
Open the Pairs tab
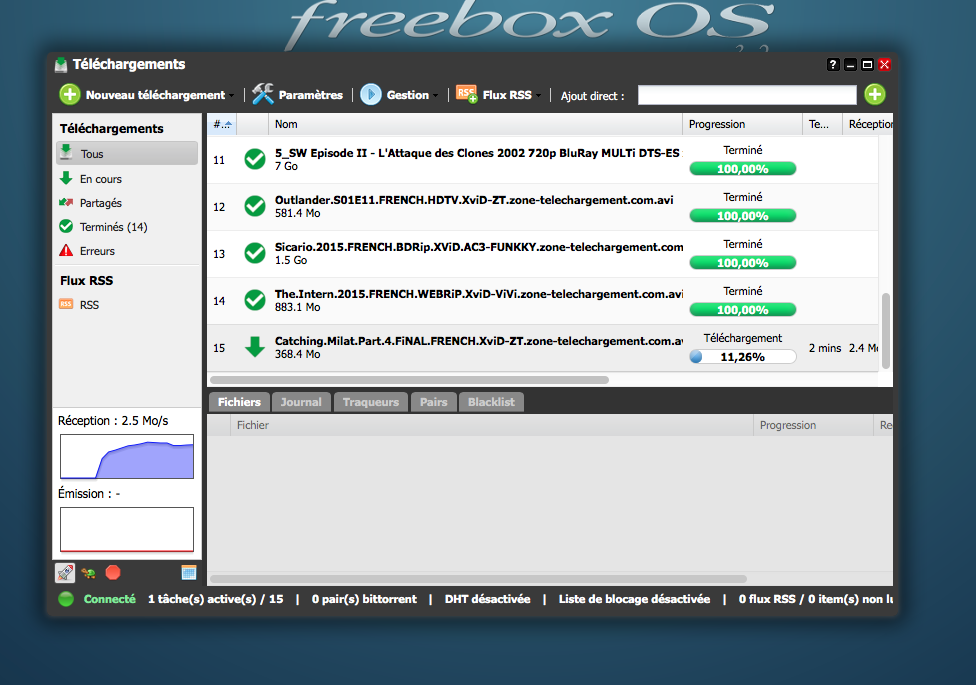[434, 402]
